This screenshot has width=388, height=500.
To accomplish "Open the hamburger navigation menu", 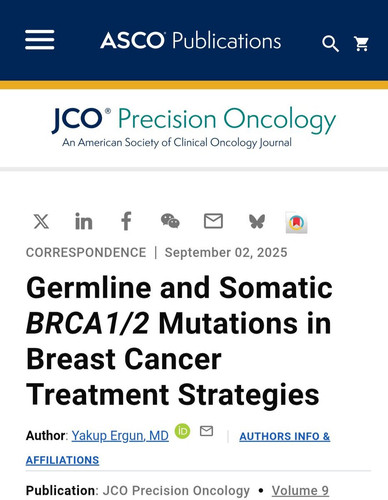I will click(40, 40).
